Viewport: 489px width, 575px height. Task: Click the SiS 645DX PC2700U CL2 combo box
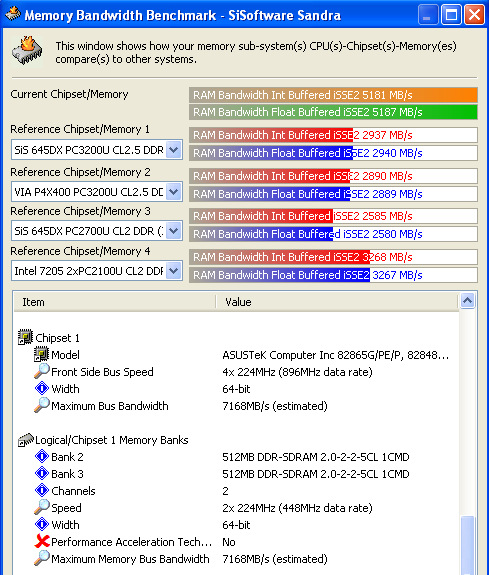click(97, 231)
